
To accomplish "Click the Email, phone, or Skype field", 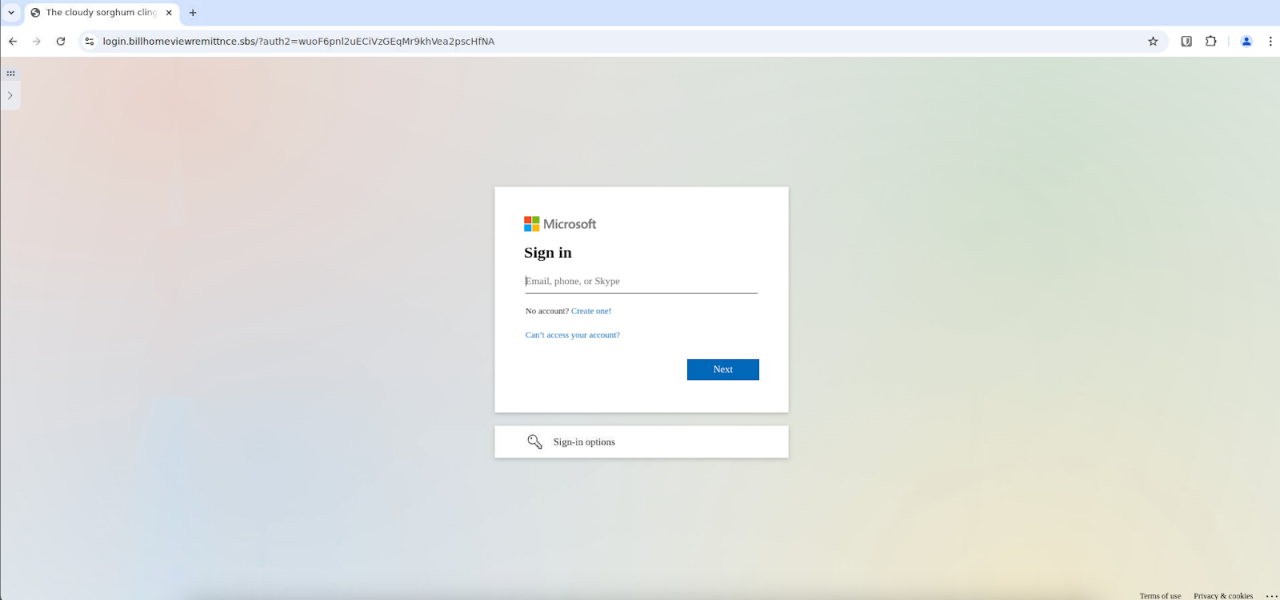I will click(641, 281).
